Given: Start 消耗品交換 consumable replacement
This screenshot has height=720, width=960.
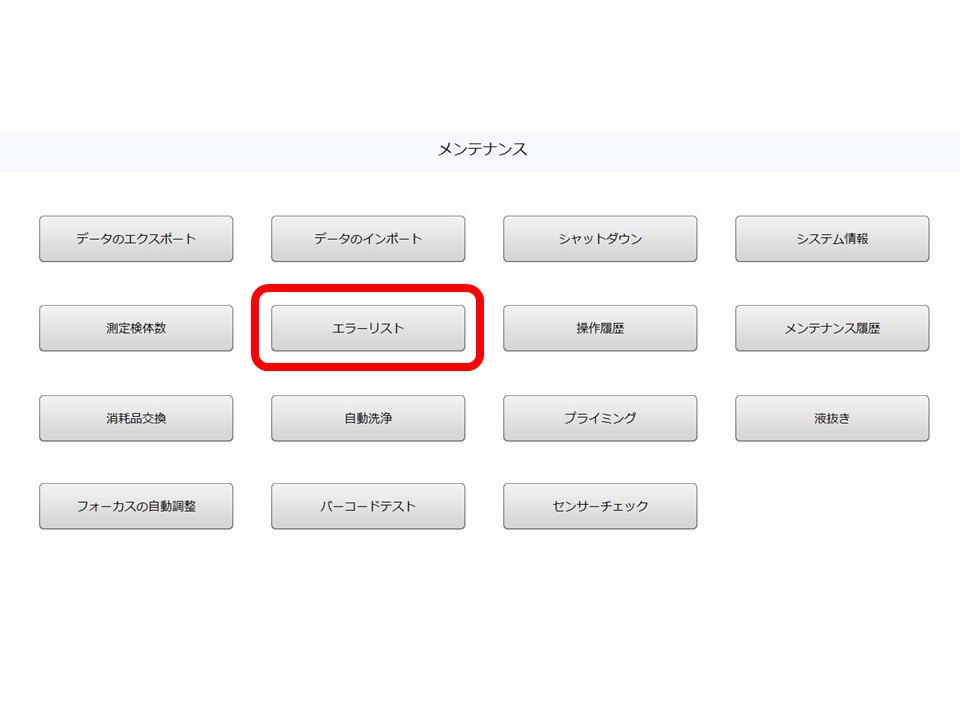Looking at the screenshot, I should pyautogui.click(x=135, y=417).
